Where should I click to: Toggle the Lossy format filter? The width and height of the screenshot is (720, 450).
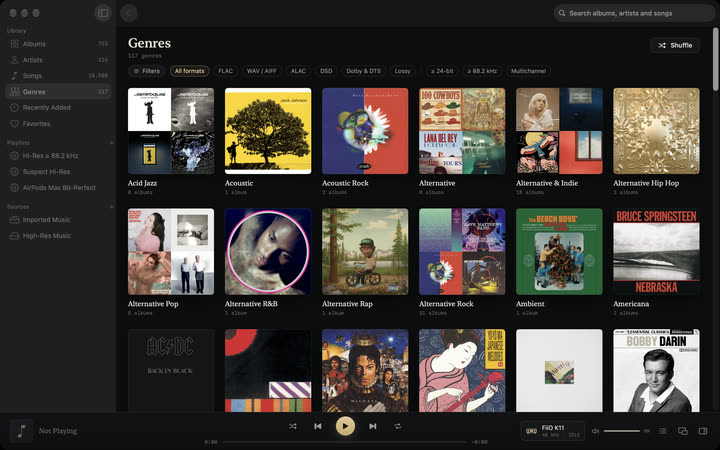point(402,71)
